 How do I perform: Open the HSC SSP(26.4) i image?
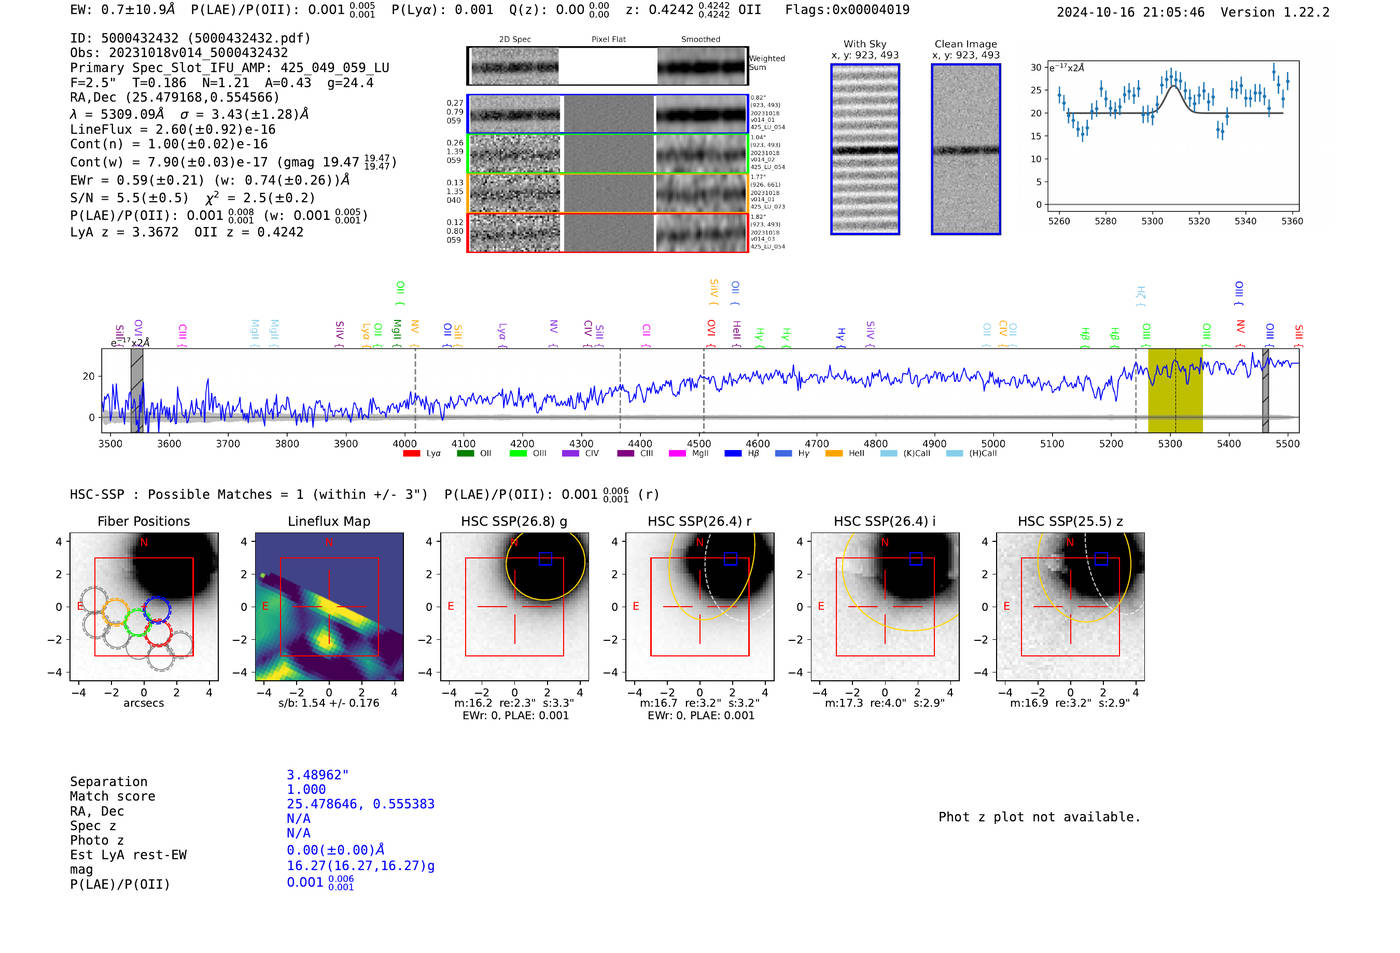coord(885,606)
